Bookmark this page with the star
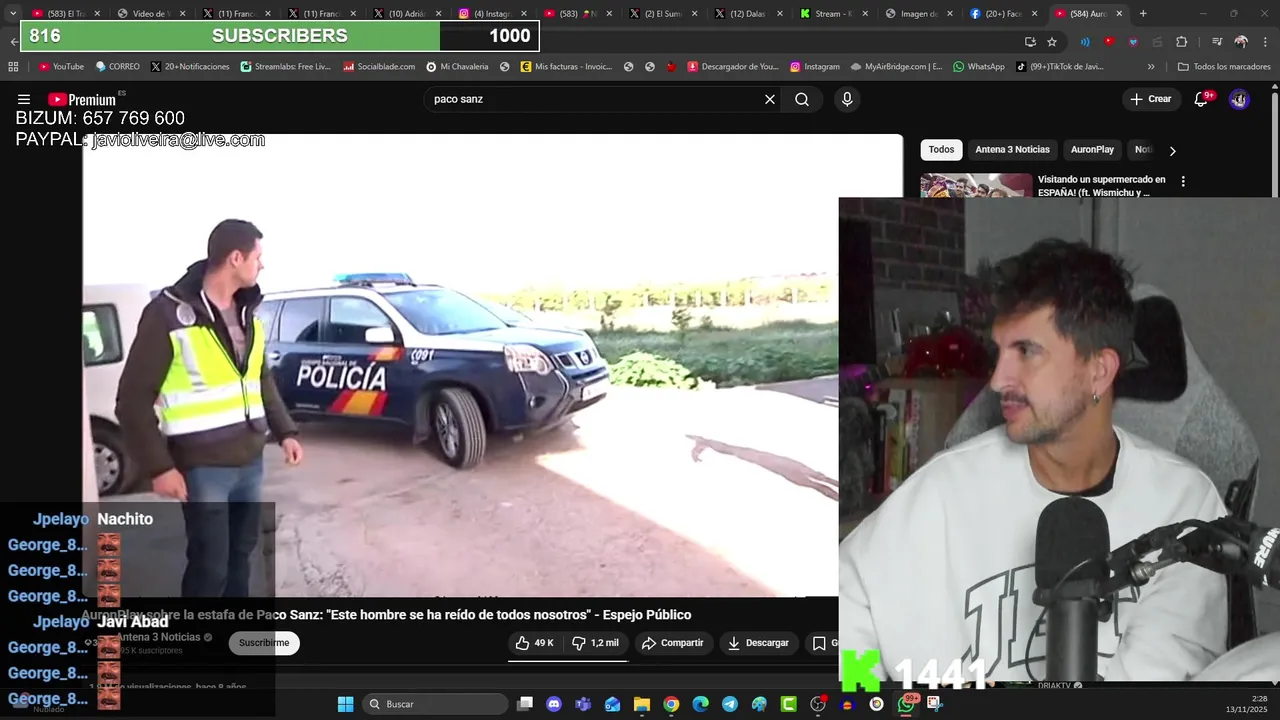Screen dimensions: 1280x720 coord(1052,42)
